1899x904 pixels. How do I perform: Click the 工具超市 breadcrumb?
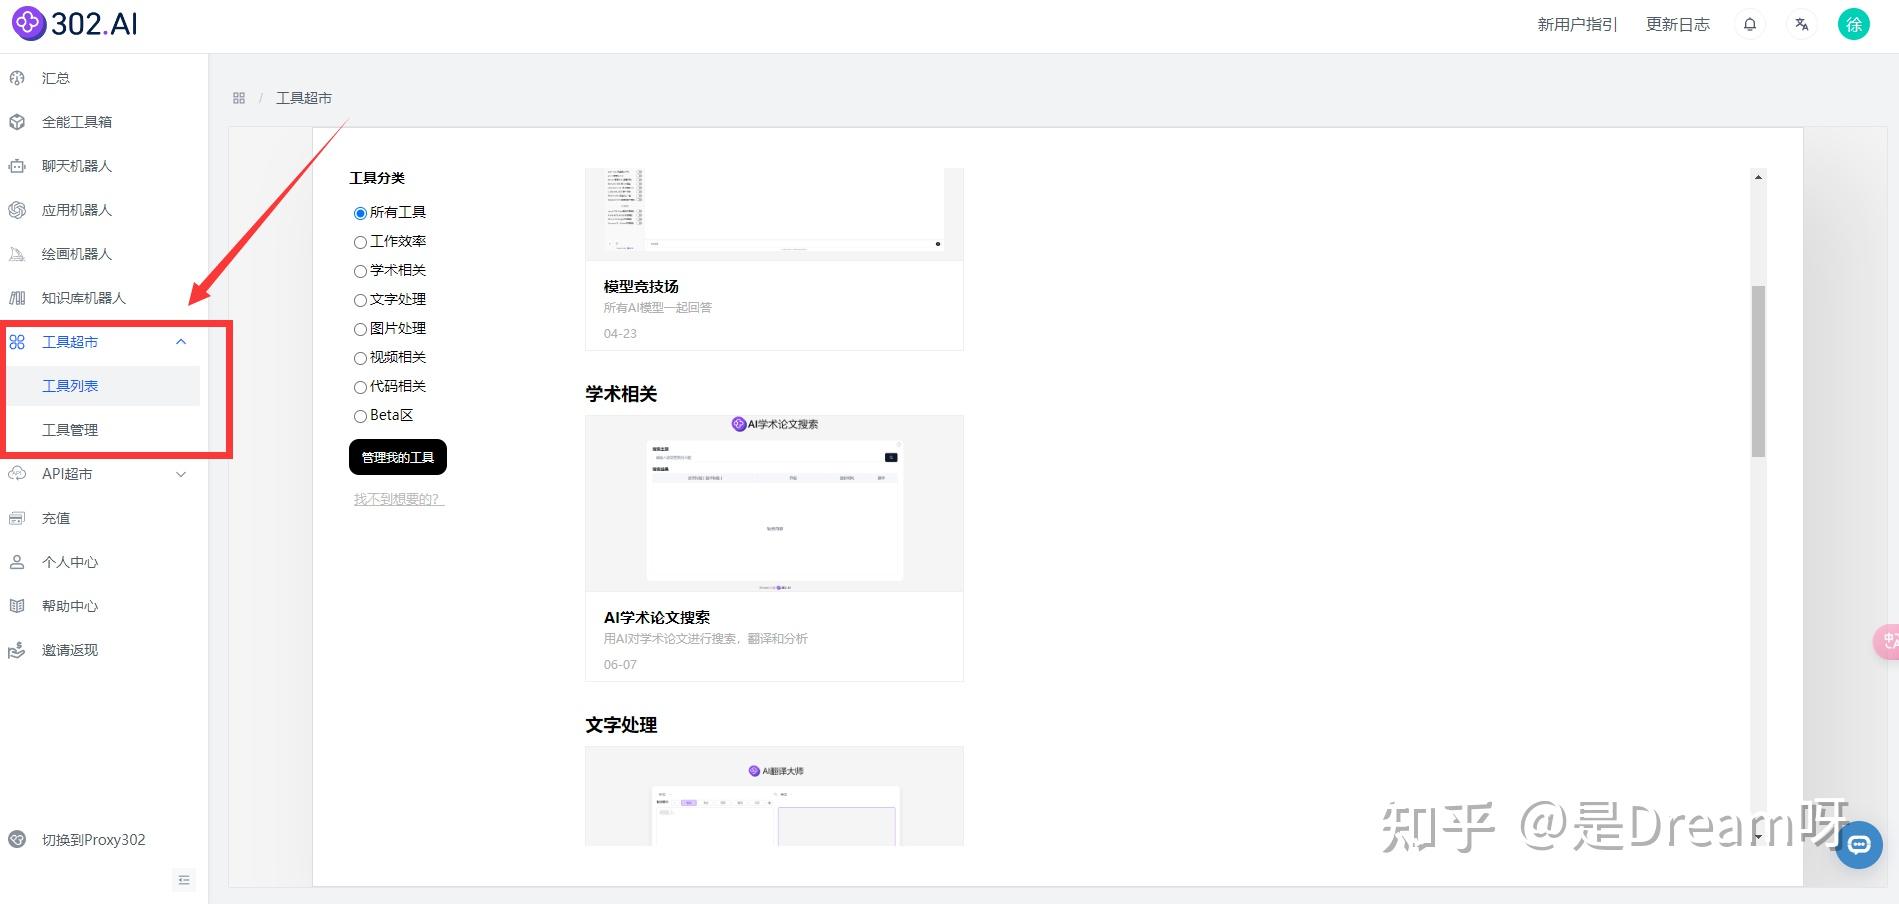[x=304, y=98]
